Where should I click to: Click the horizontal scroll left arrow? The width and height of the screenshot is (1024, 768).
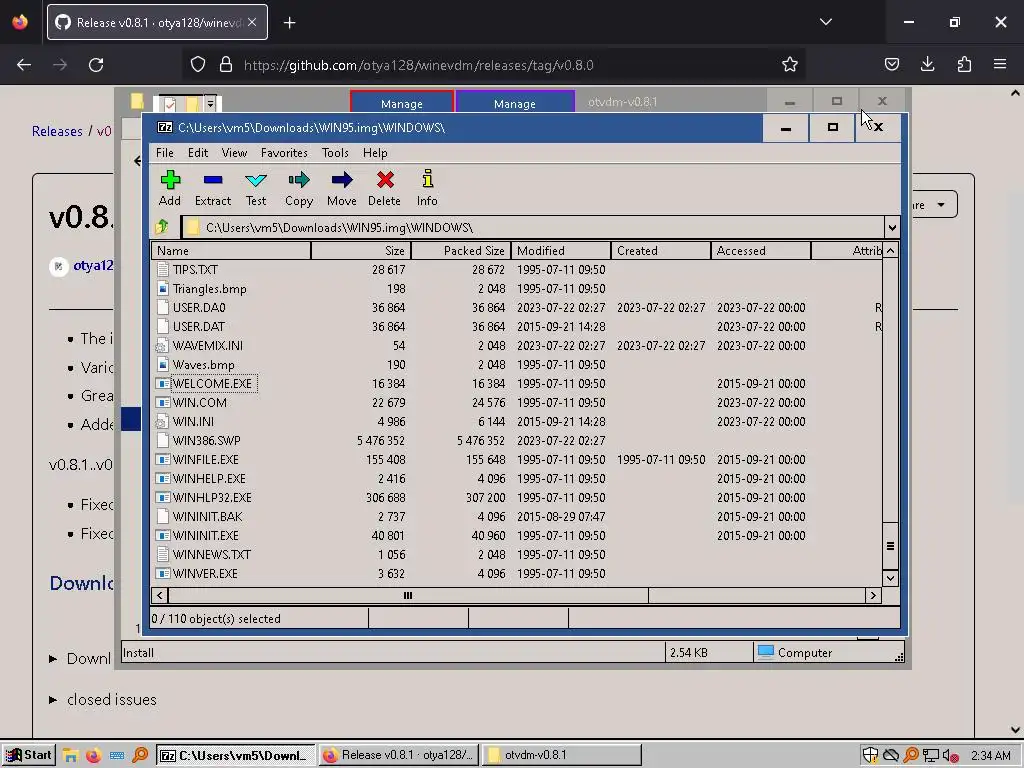coord(159,595)
